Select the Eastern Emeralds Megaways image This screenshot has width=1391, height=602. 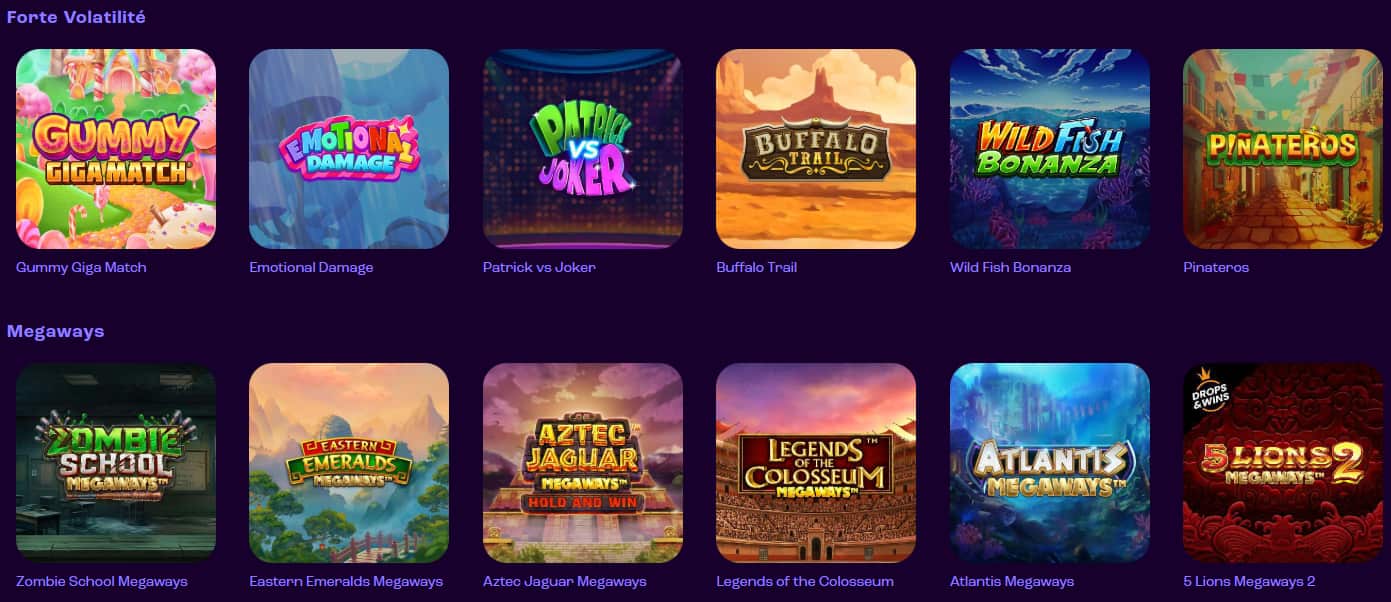click(x=349, y=463)
